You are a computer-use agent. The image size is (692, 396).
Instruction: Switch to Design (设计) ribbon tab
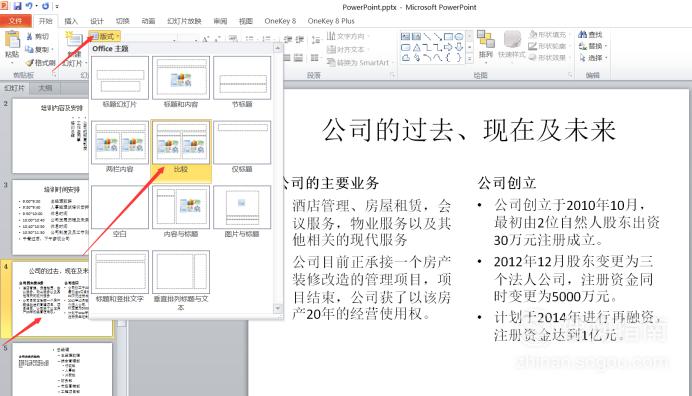click(97, 21)
